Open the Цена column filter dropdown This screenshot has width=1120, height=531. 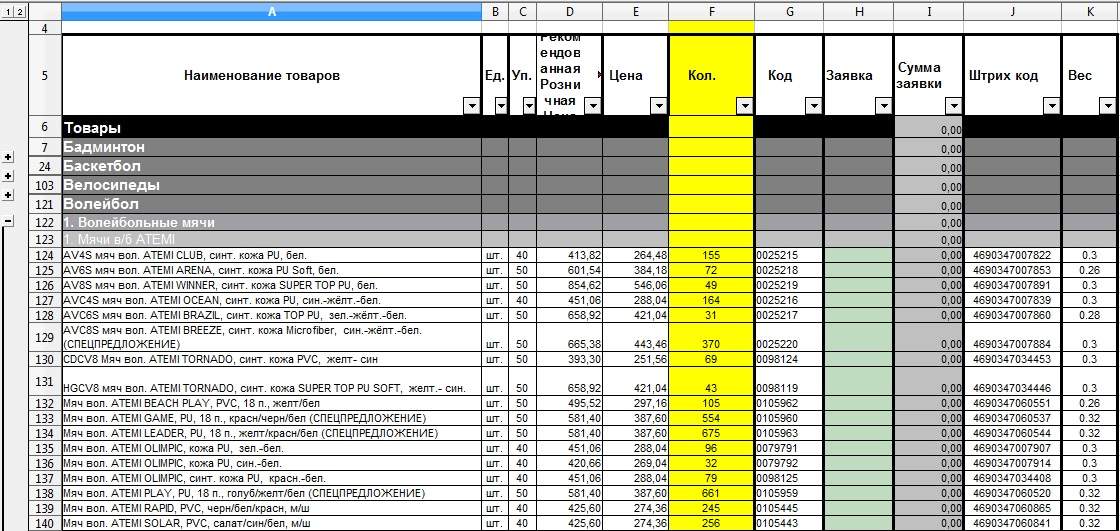tap(659, 106)
